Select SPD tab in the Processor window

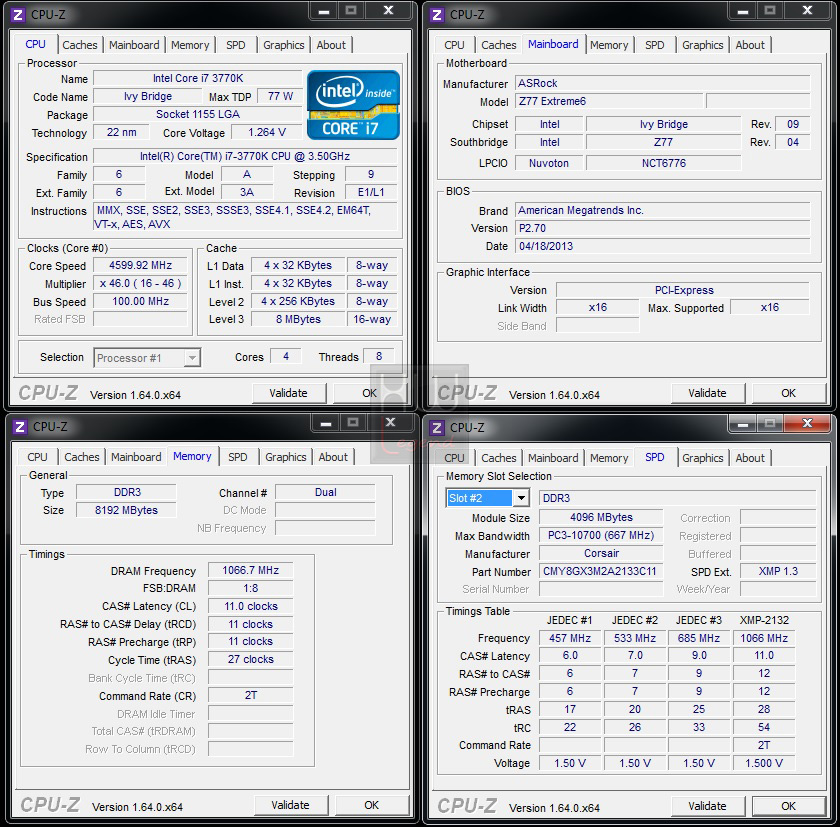(x=236, y=45)
